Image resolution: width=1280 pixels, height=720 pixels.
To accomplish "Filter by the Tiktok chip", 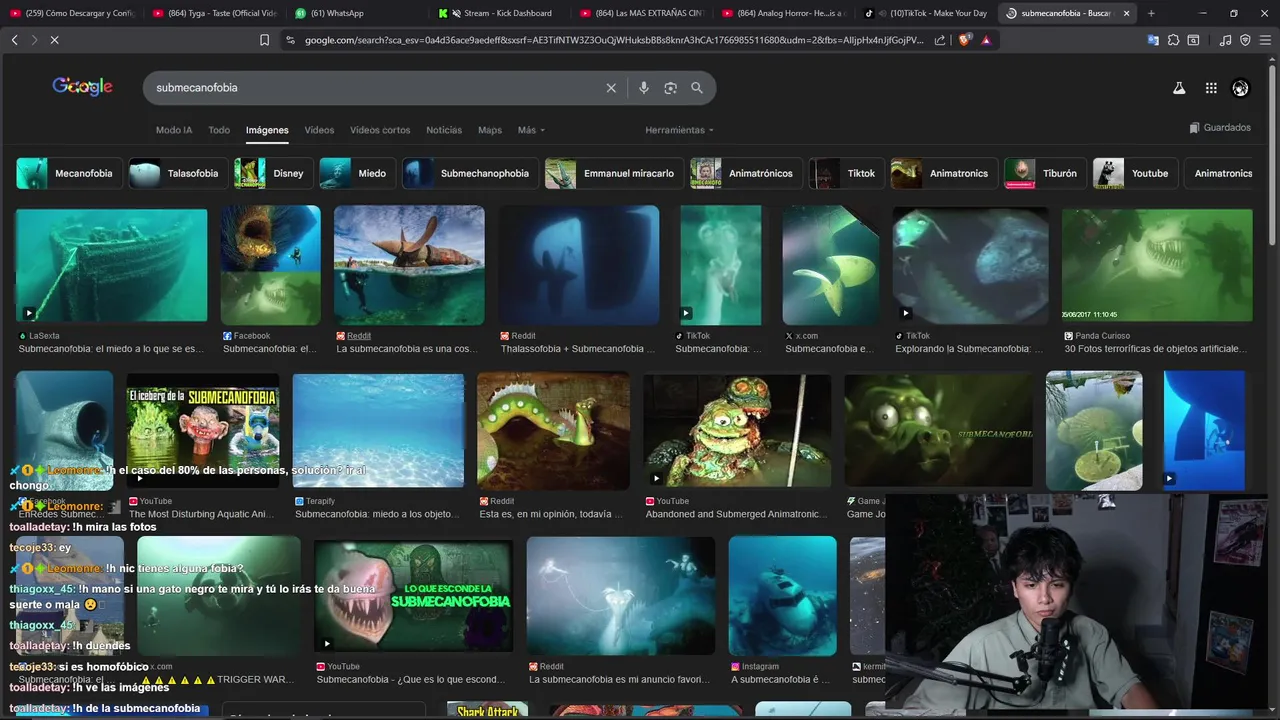I will (x=847, y=173).
